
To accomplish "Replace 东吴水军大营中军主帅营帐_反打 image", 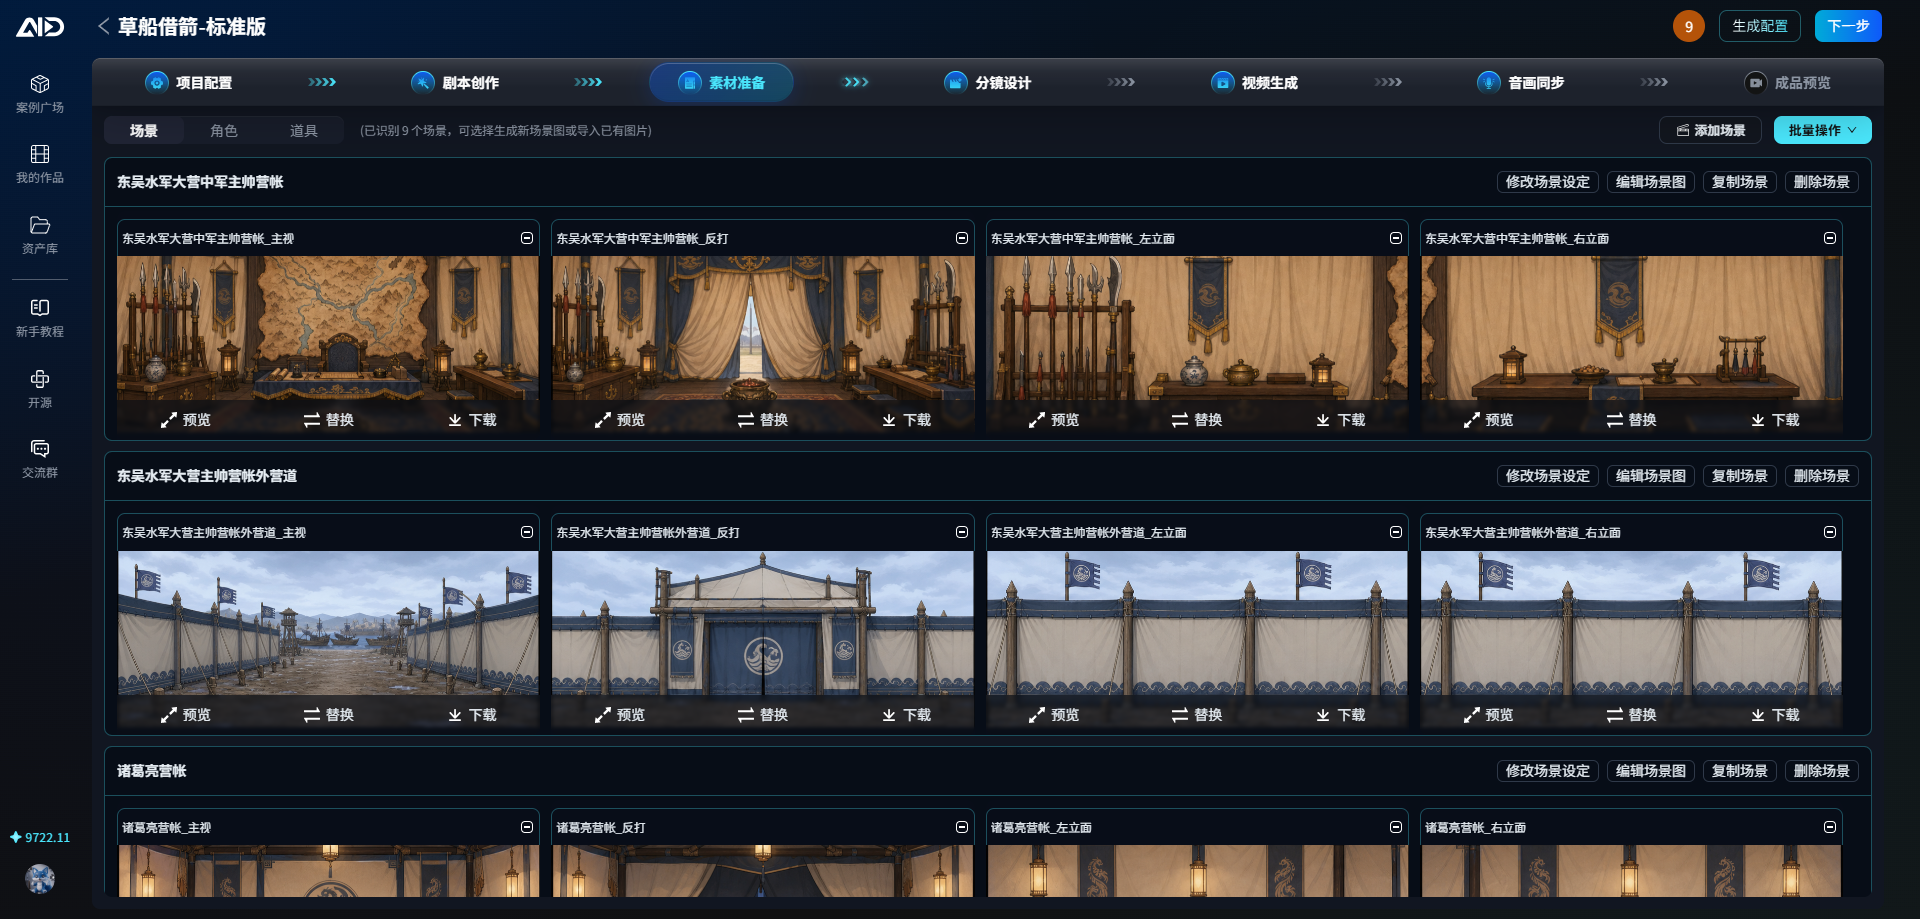I will coord(763,420).
